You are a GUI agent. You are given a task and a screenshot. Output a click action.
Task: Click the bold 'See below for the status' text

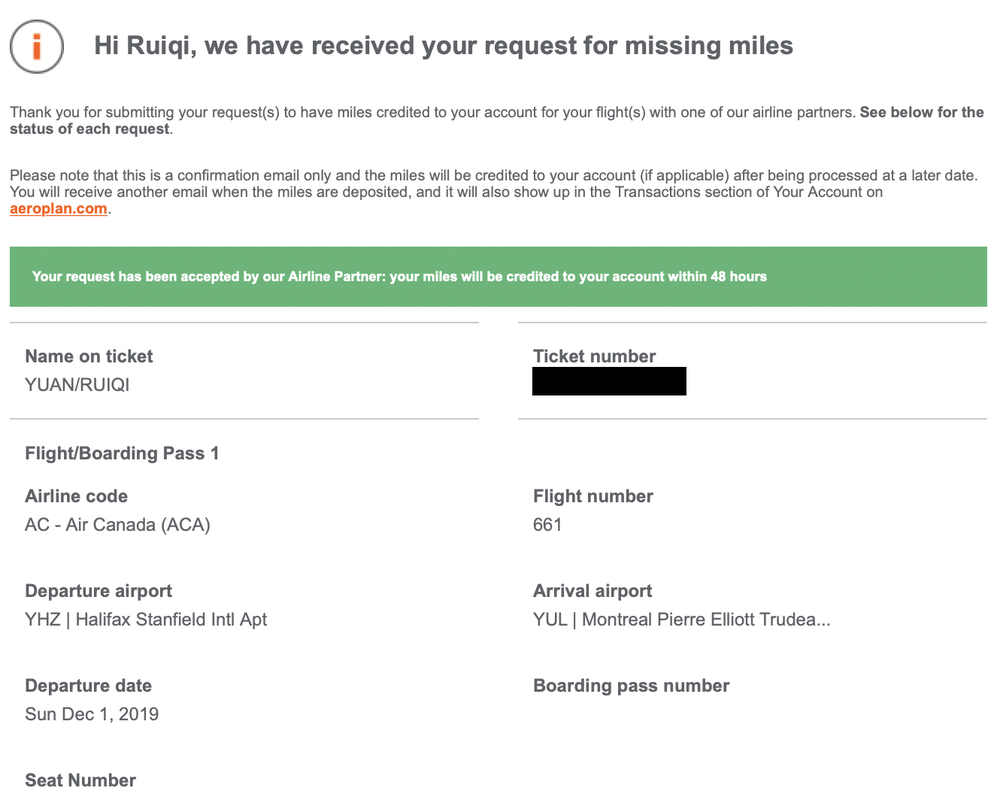click(x=921, y=112)
